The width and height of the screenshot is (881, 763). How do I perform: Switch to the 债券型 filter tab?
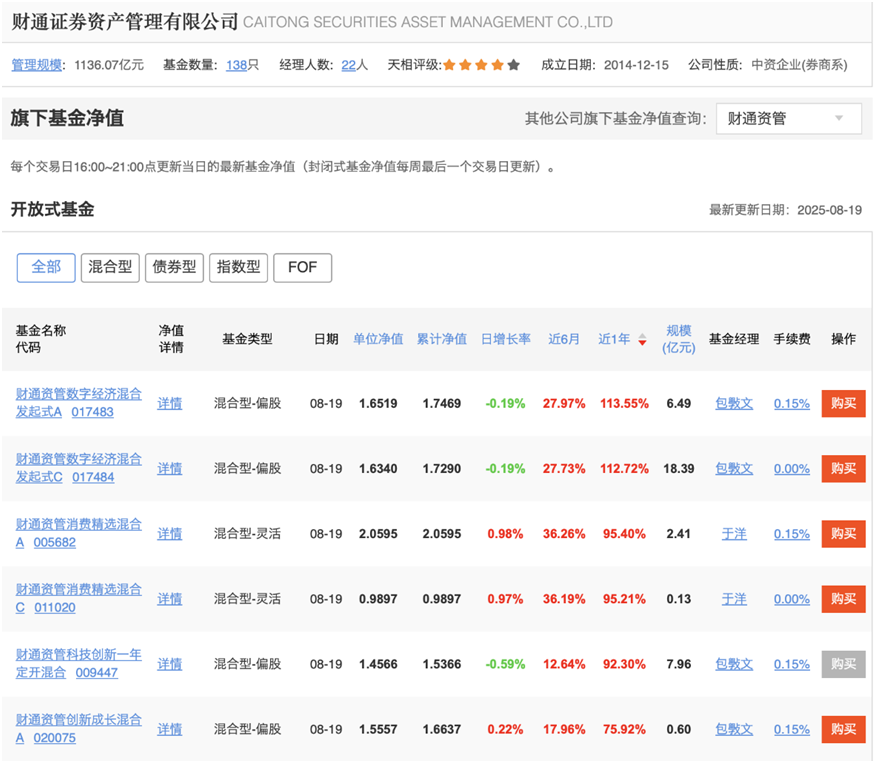(174, 267)
